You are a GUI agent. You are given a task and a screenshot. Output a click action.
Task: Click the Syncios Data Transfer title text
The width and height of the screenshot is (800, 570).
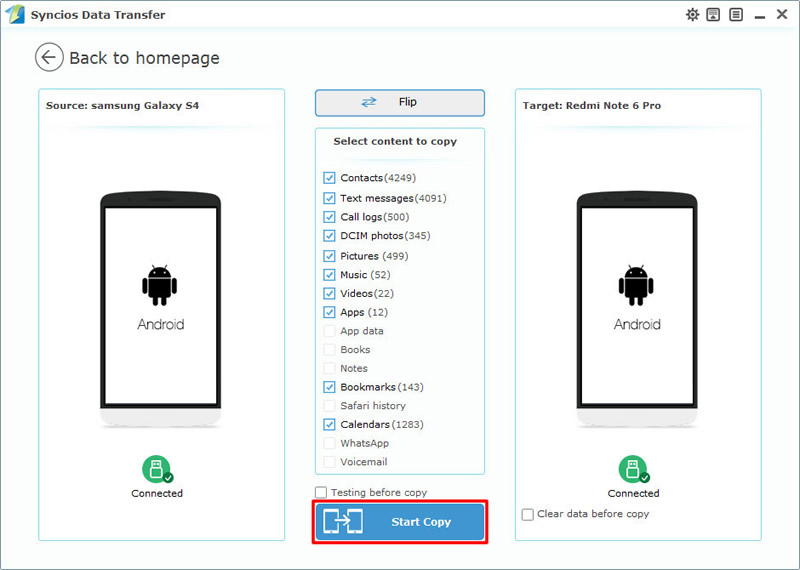pyautogui.click(x=98, y=15)
